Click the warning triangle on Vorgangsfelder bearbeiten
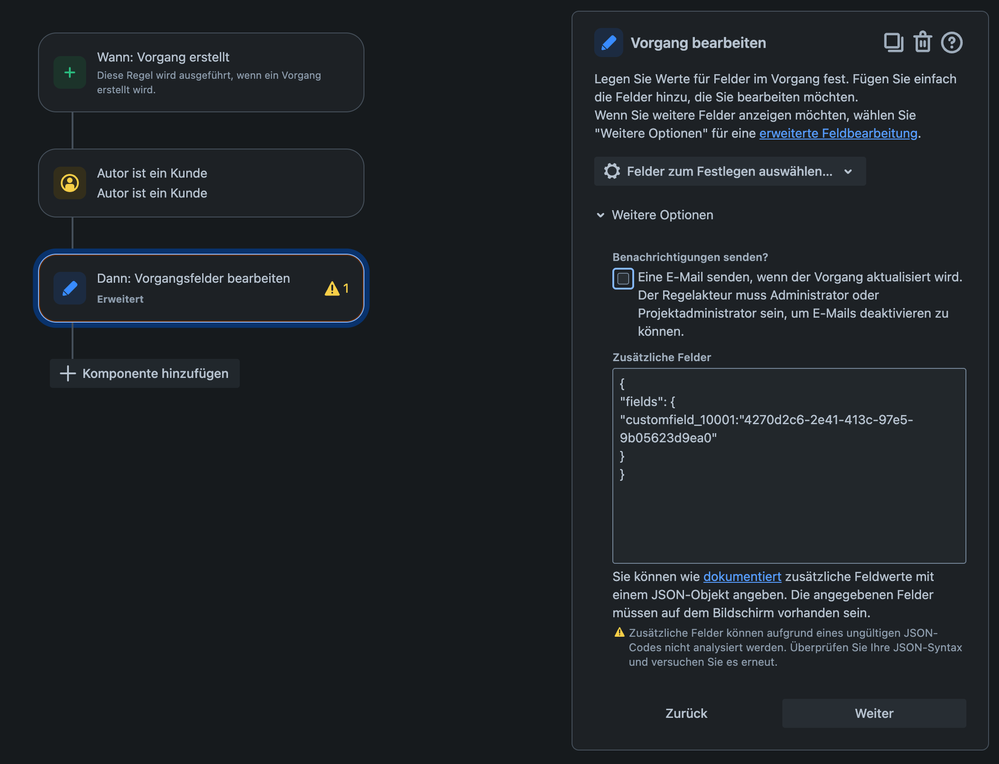 pos(332,289)
